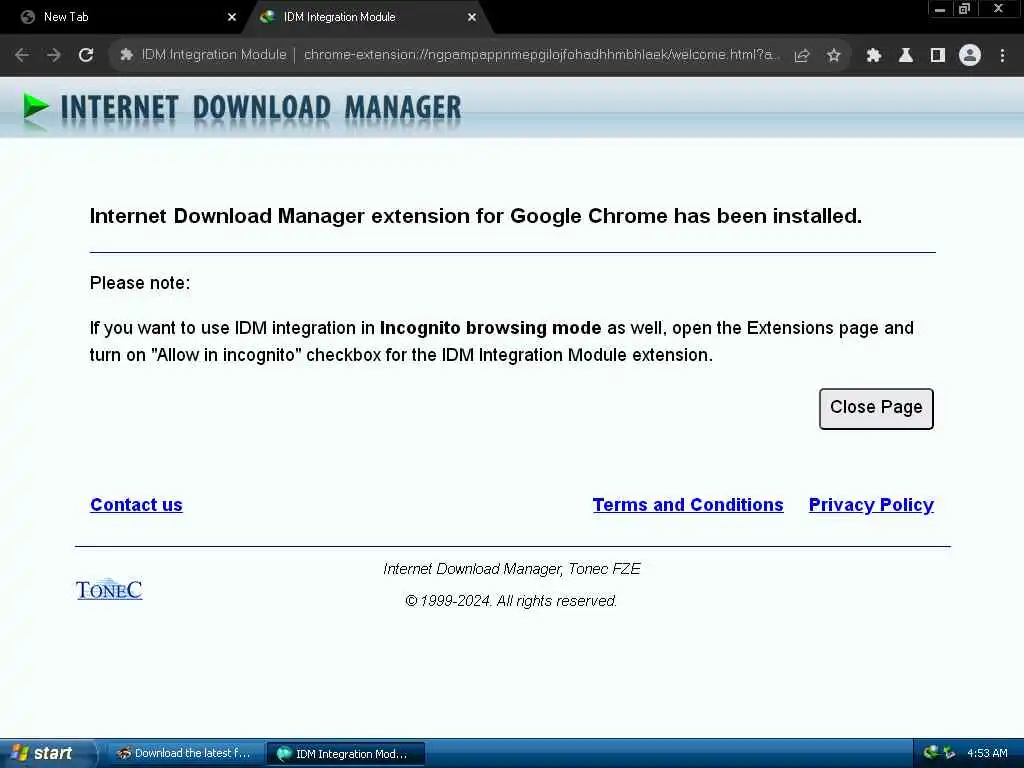Click the Close Page button
1024x768 pixels.
876,409
